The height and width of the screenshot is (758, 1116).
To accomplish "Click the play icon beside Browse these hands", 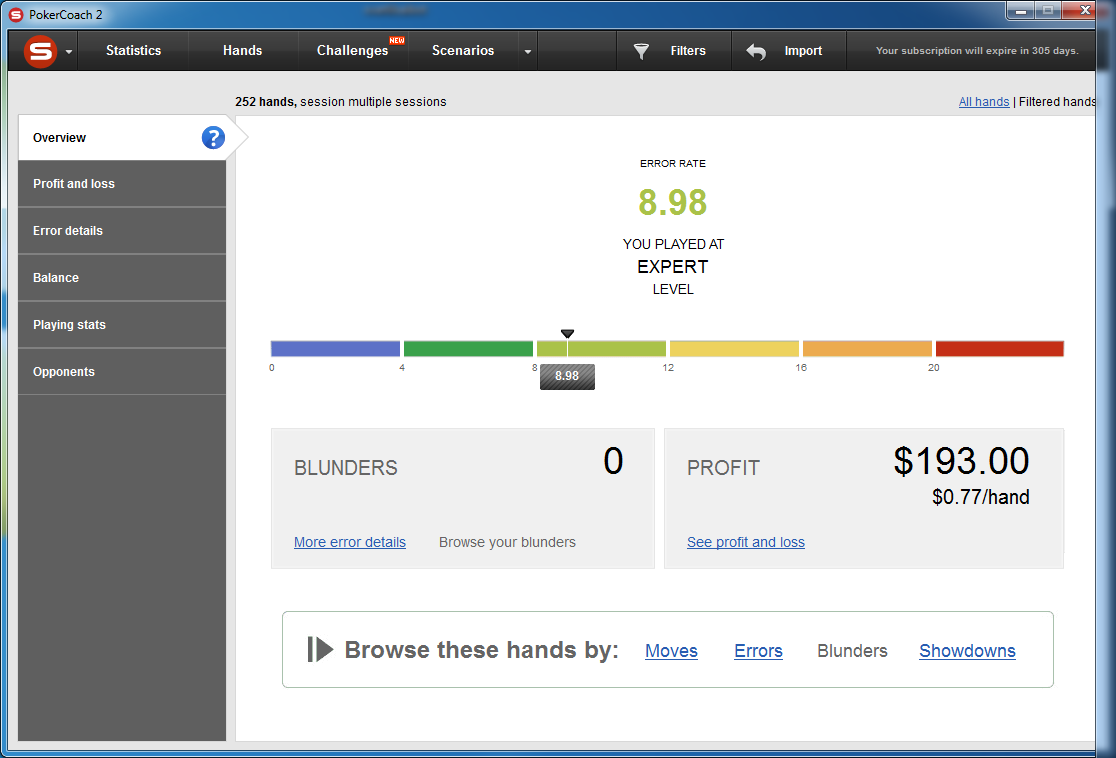I will 320,649.
